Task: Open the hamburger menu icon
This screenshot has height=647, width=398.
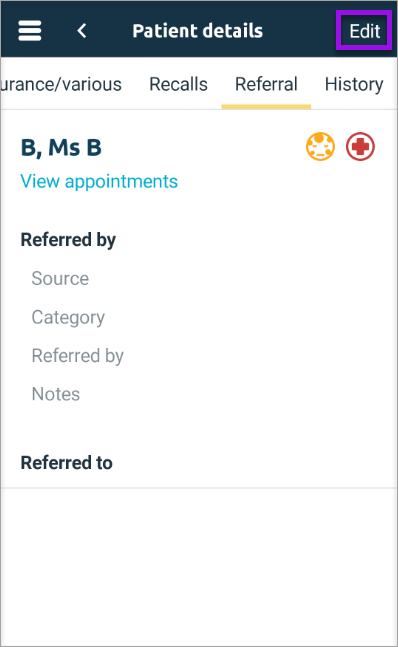Action: click(x=30, y=31)
